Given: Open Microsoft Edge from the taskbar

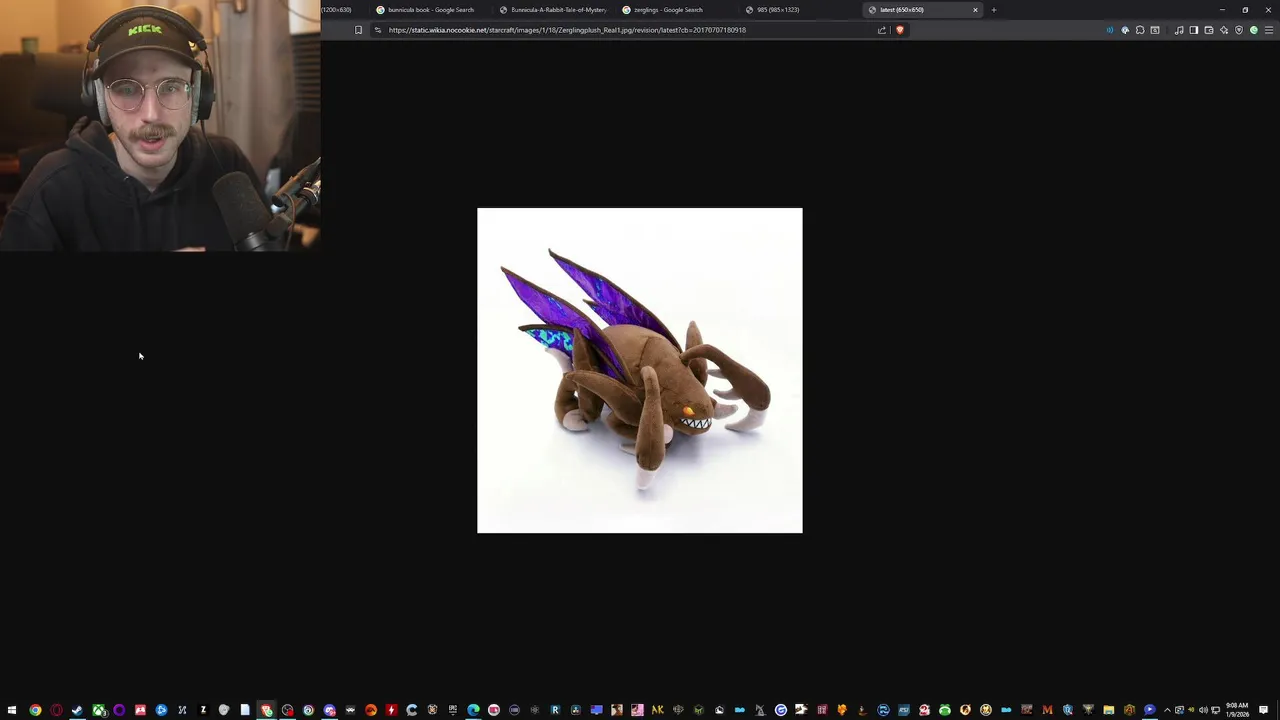Looking at the screenshot, I should [473, 710].
